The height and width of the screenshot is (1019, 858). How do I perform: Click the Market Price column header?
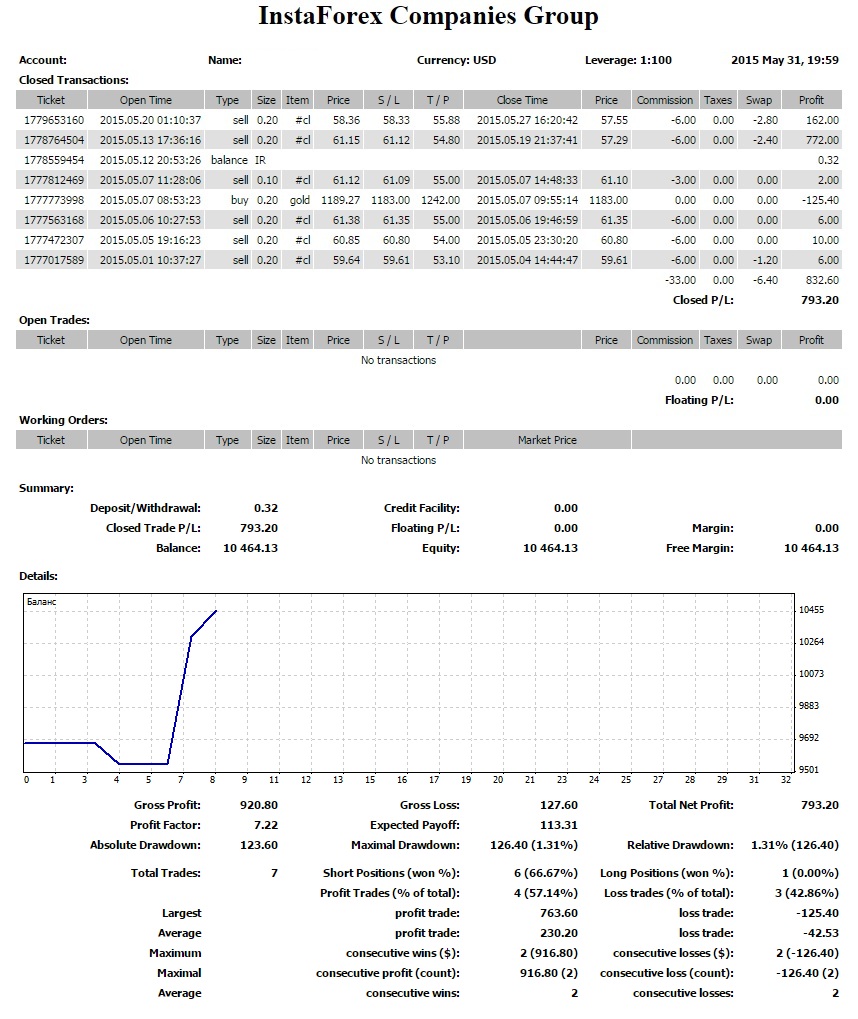tap(547, 440)
